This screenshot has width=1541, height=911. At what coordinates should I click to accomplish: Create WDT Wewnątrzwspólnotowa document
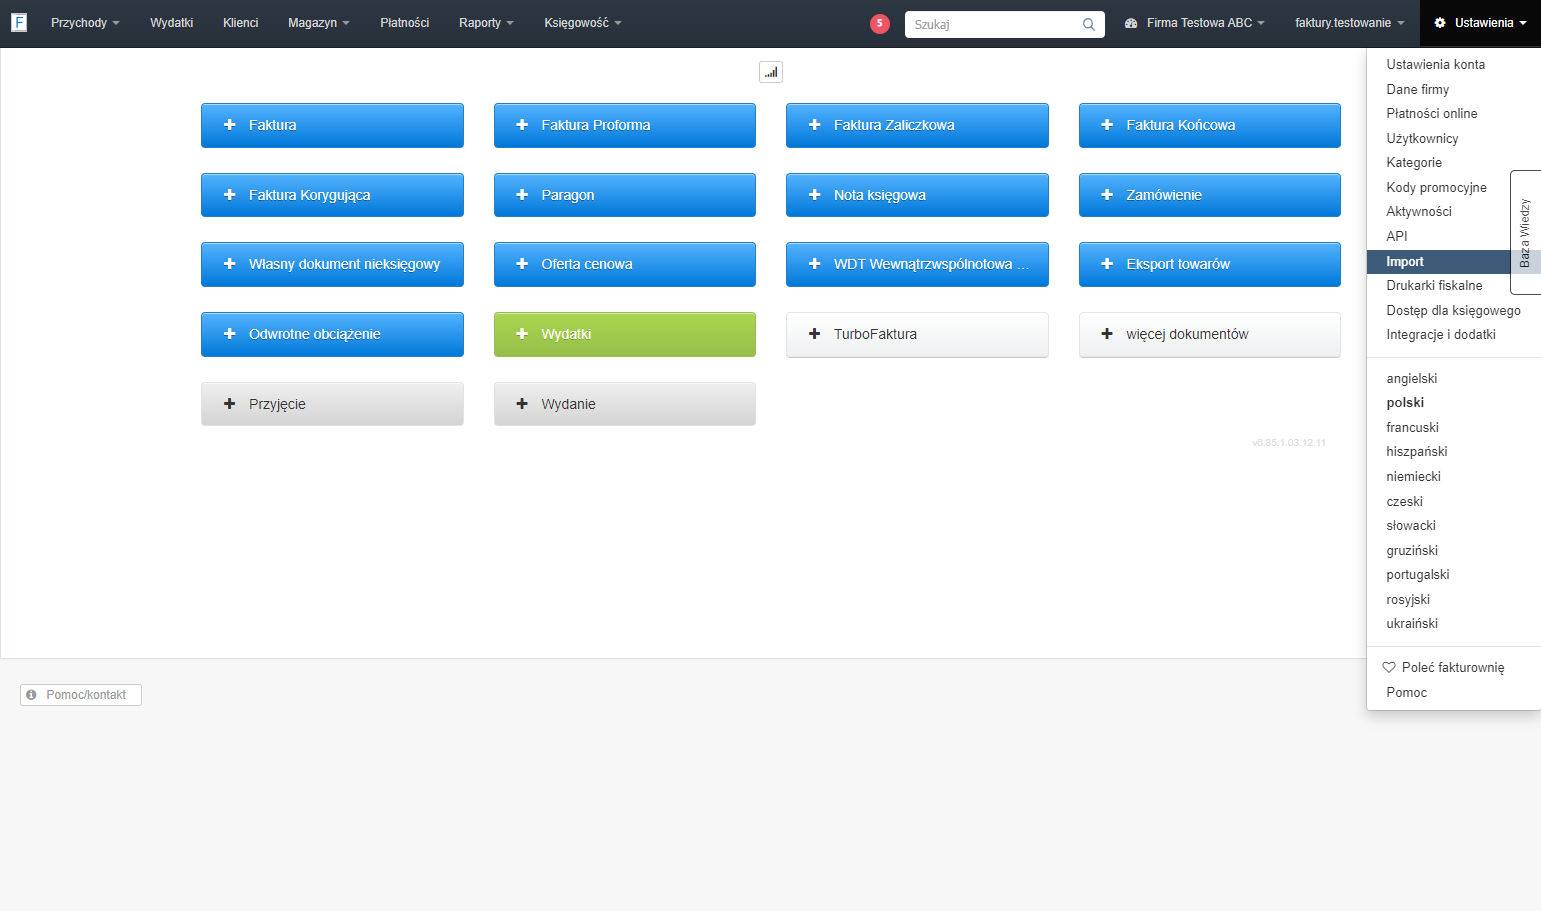pos(917,264)
